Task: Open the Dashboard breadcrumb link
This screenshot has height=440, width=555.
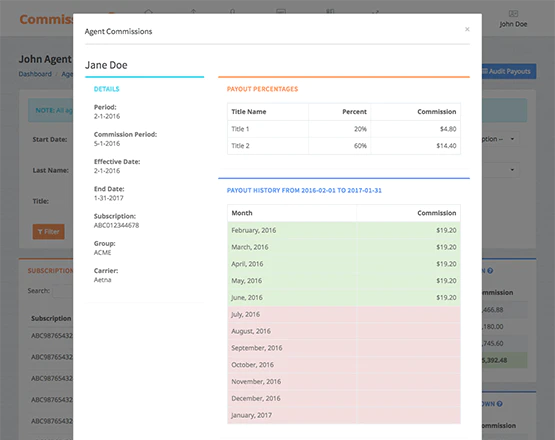Action: (35, 74)
